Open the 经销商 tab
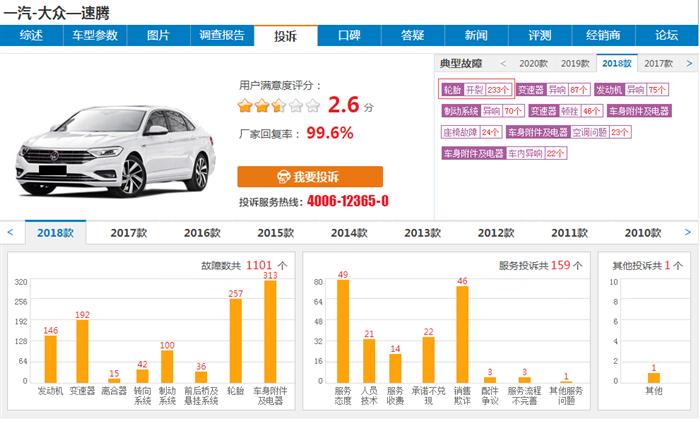The width and height of the screenshot is (700, 423). (603, 35)
